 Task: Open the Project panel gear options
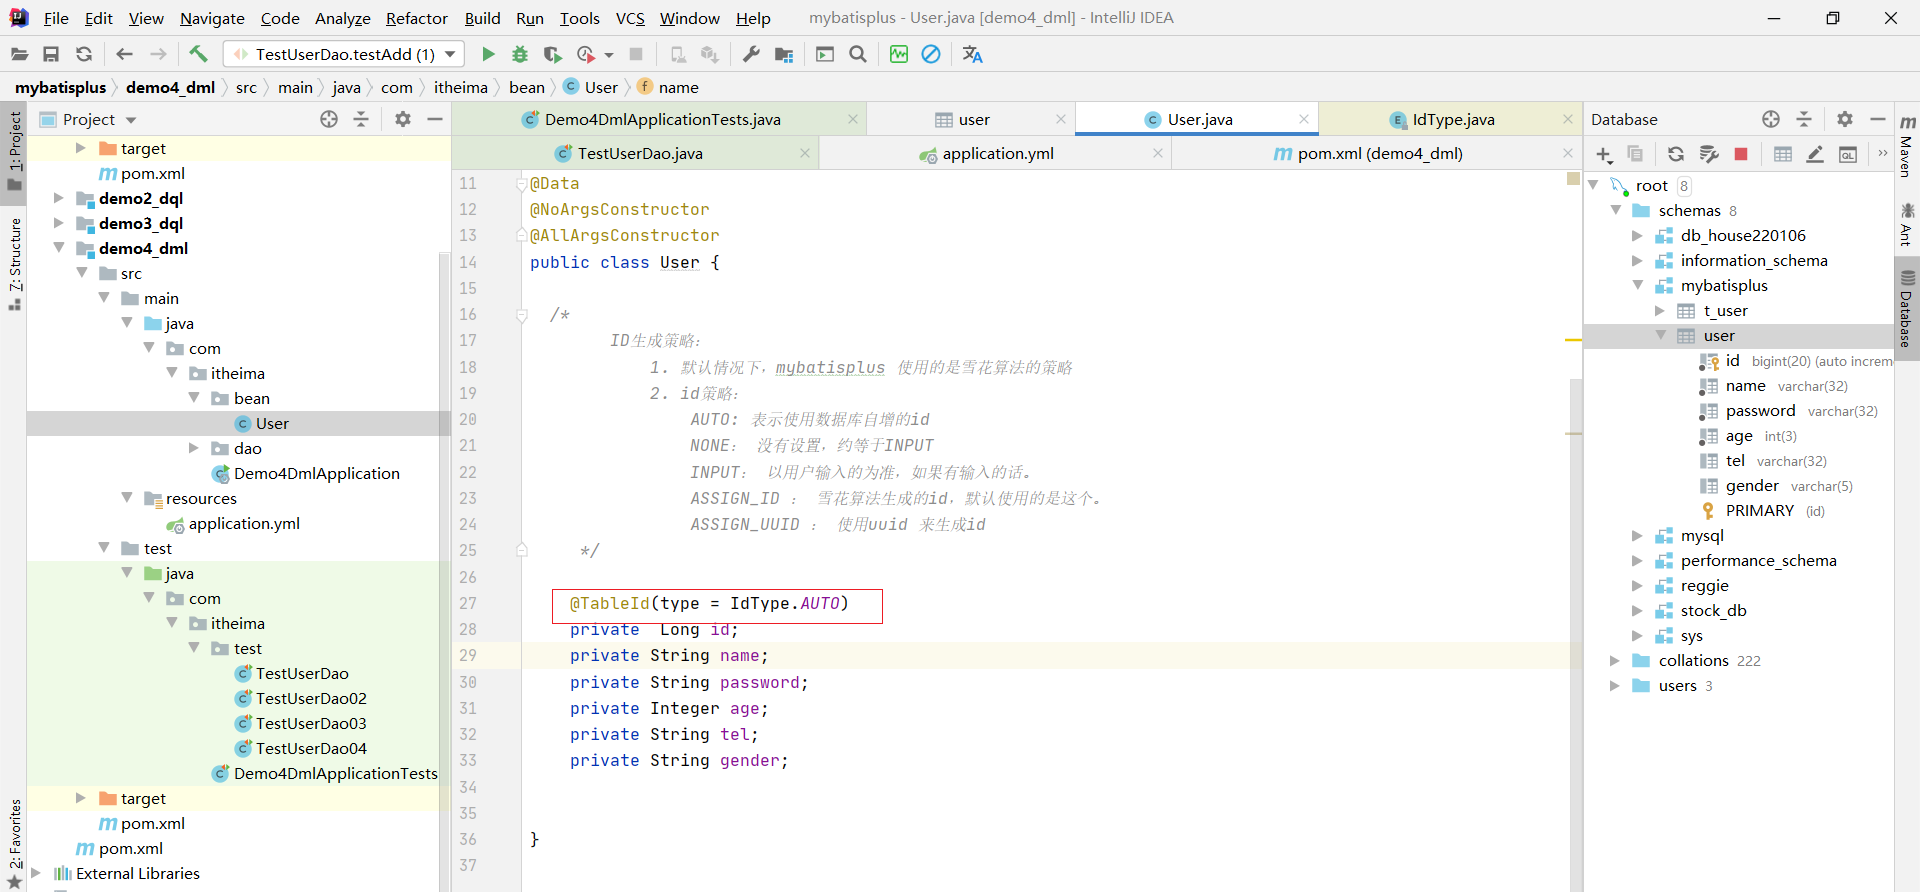[403, 119]
